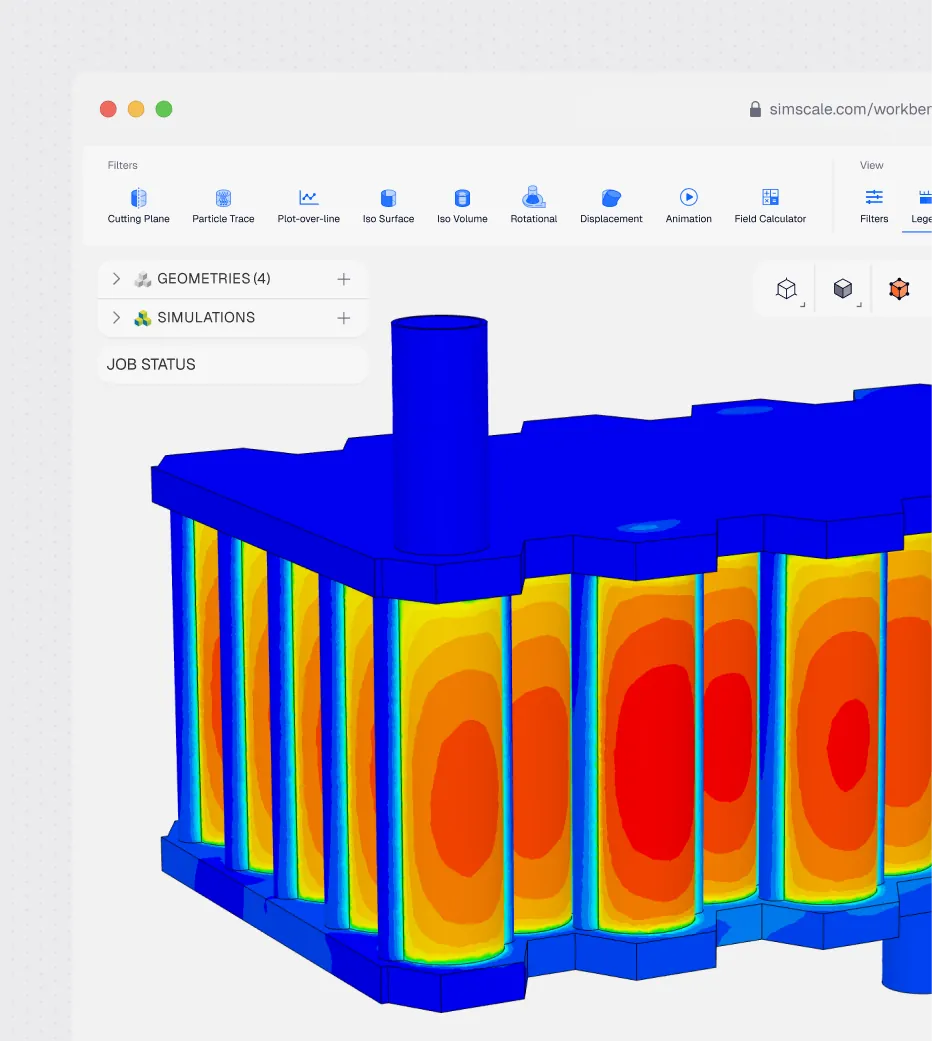Click the lock icon in address bar
Image resolution: width=932 pixels, height=1041 pixels.
coord(755,109)
